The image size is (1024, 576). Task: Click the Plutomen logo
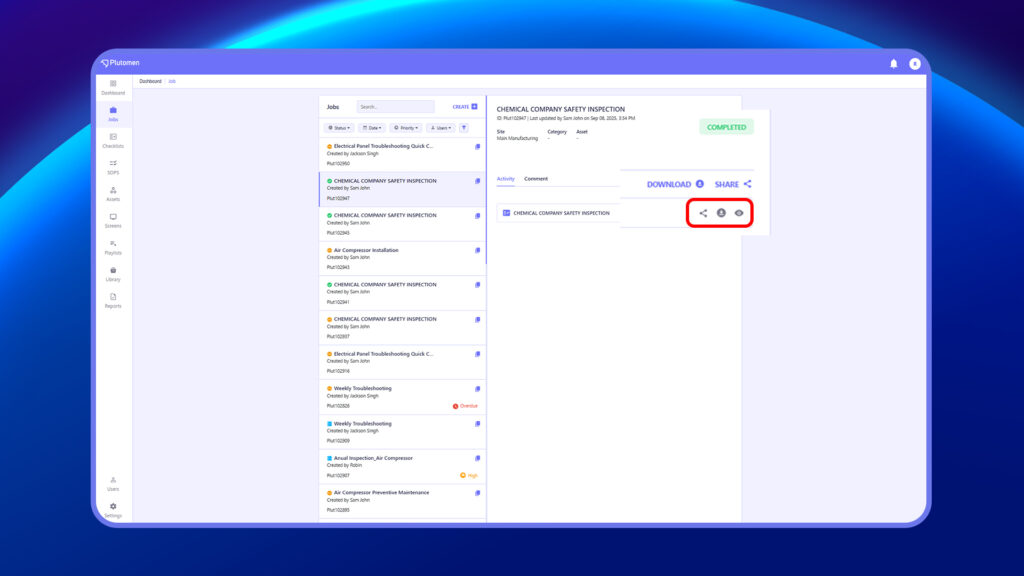(x=120, y=63)
